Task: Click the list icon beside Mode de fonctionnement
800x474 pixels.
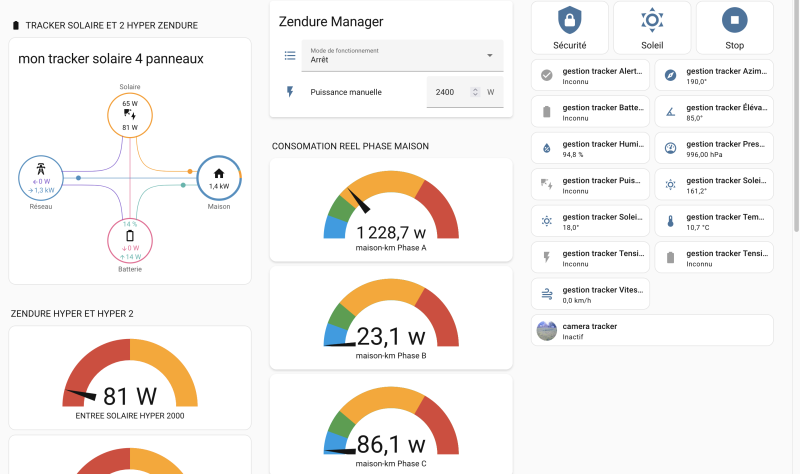Action: coord(290,56)
